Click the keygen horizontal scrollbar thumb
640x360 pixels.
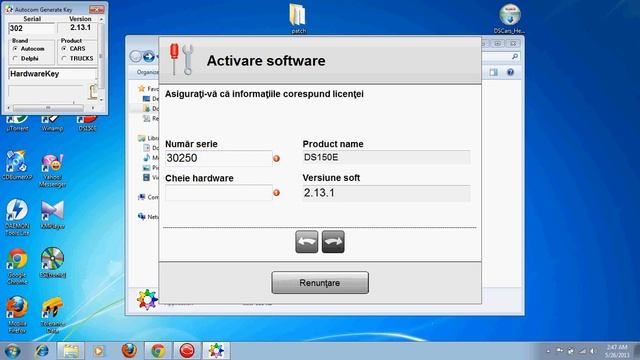pos(48,108)
